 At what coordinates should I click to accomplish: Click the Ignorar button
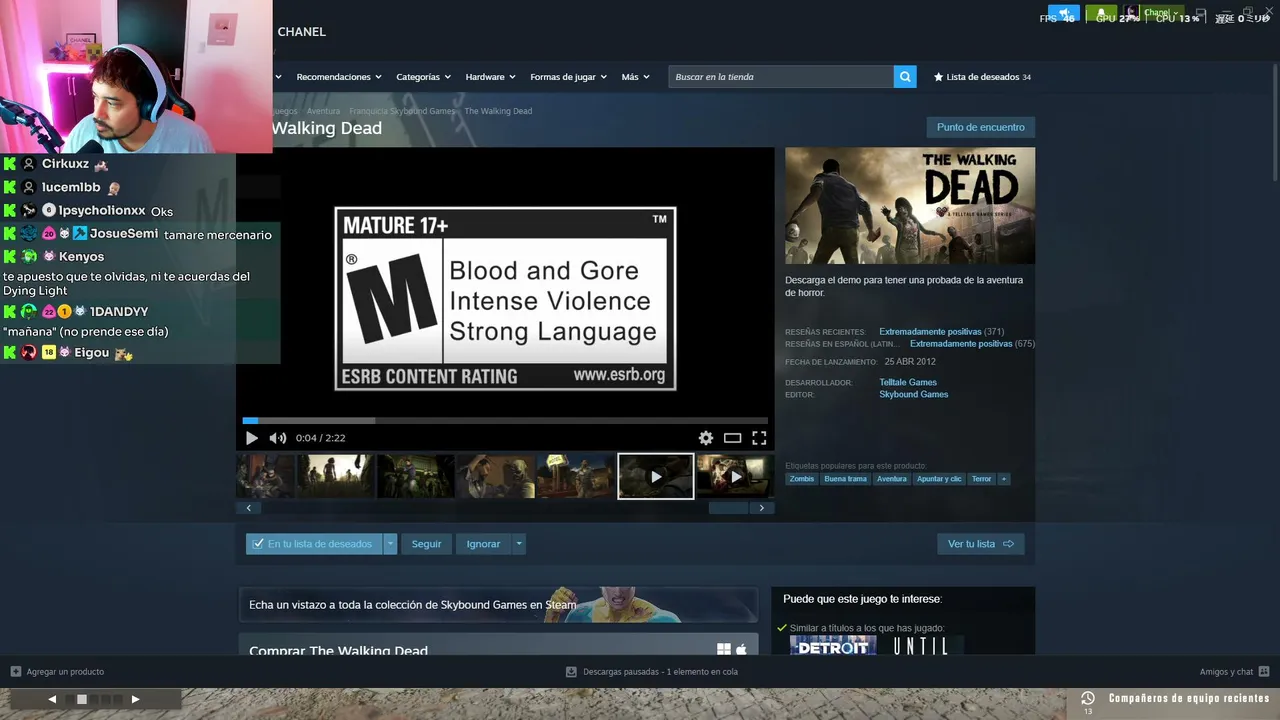pos(483,544)
